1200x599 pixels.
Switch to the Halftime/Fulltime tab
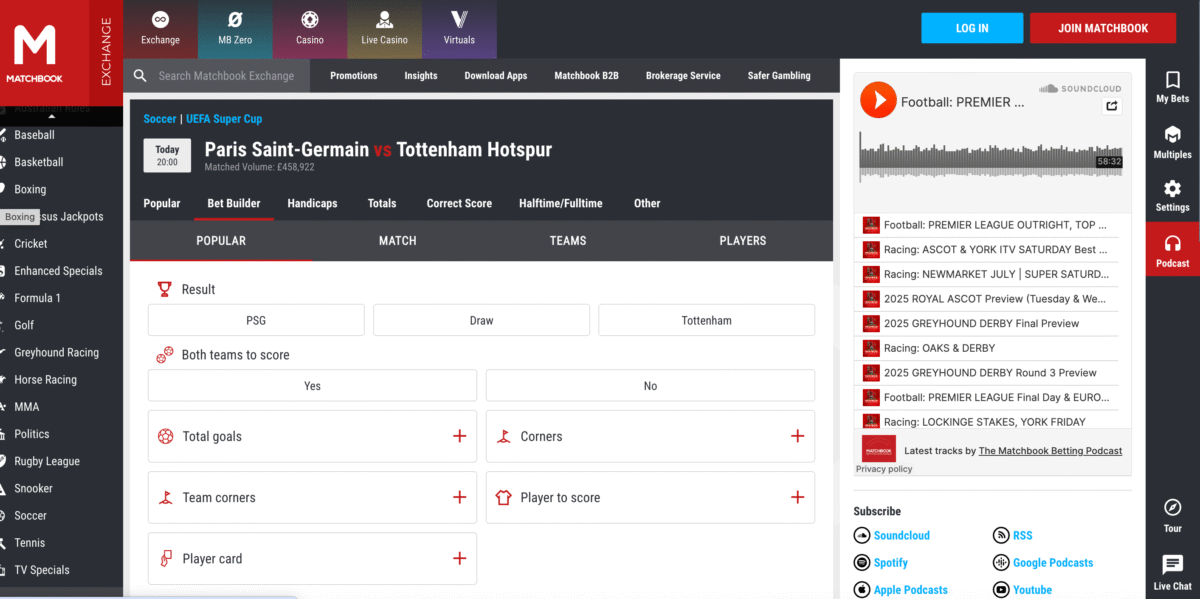[x=561, y=204]
